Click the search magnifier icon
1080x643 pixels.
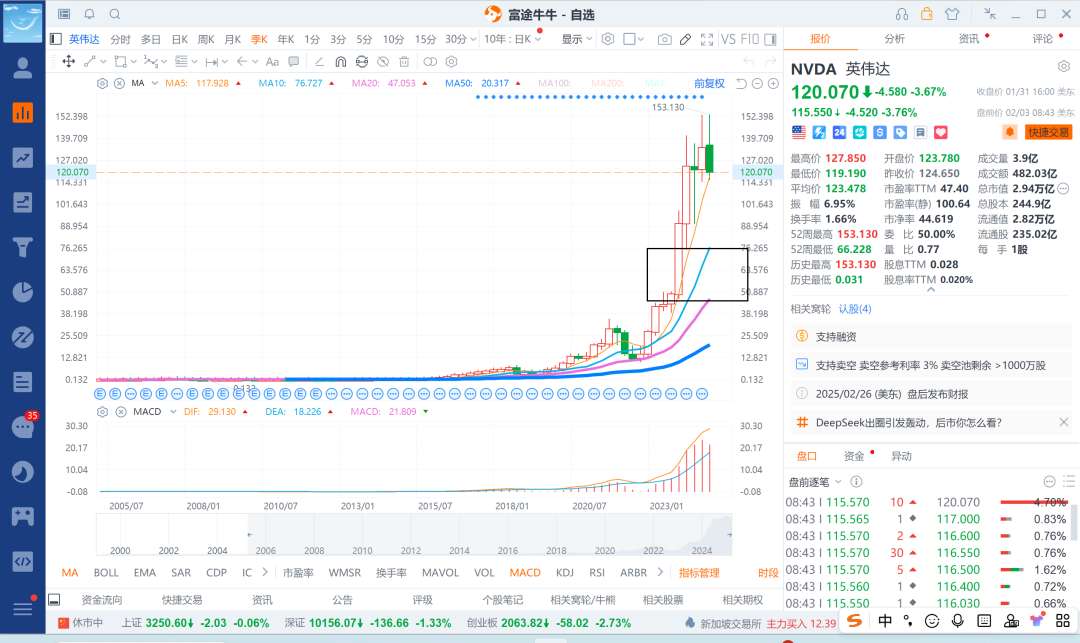click(115, 14)
